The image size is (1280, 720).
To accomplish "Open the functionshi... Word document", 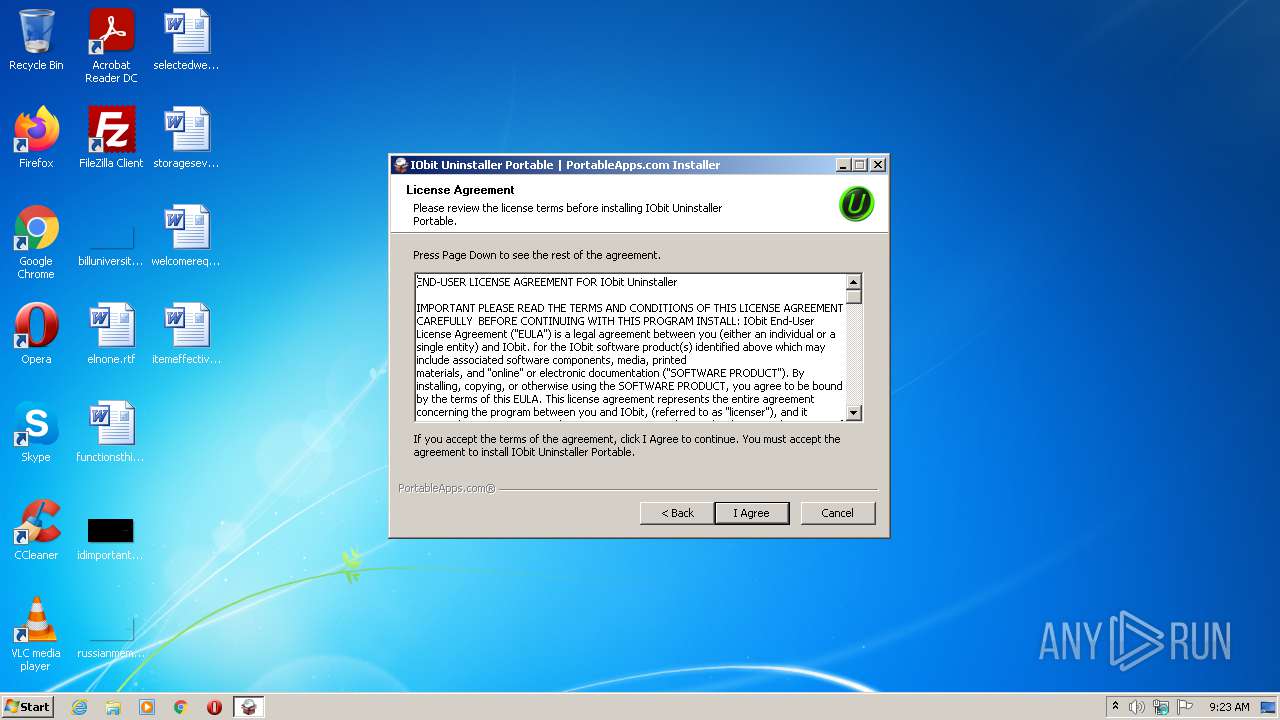I will (111, 432).
